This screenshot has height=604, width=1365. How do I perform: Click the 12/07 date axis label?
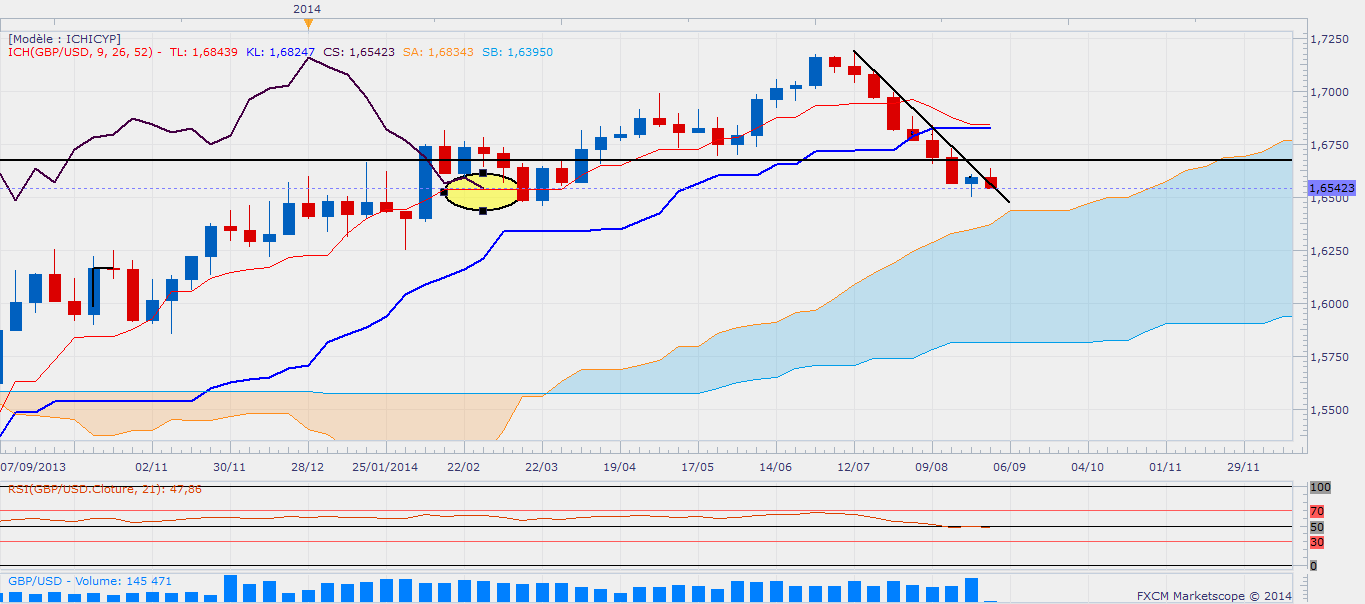pos(853,467)
